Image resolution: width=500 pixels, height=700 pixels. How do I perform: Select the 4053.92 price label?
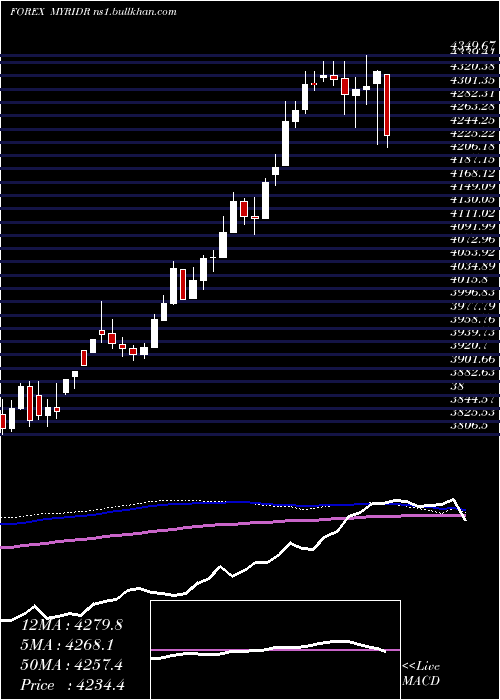[x=474, y=252]
